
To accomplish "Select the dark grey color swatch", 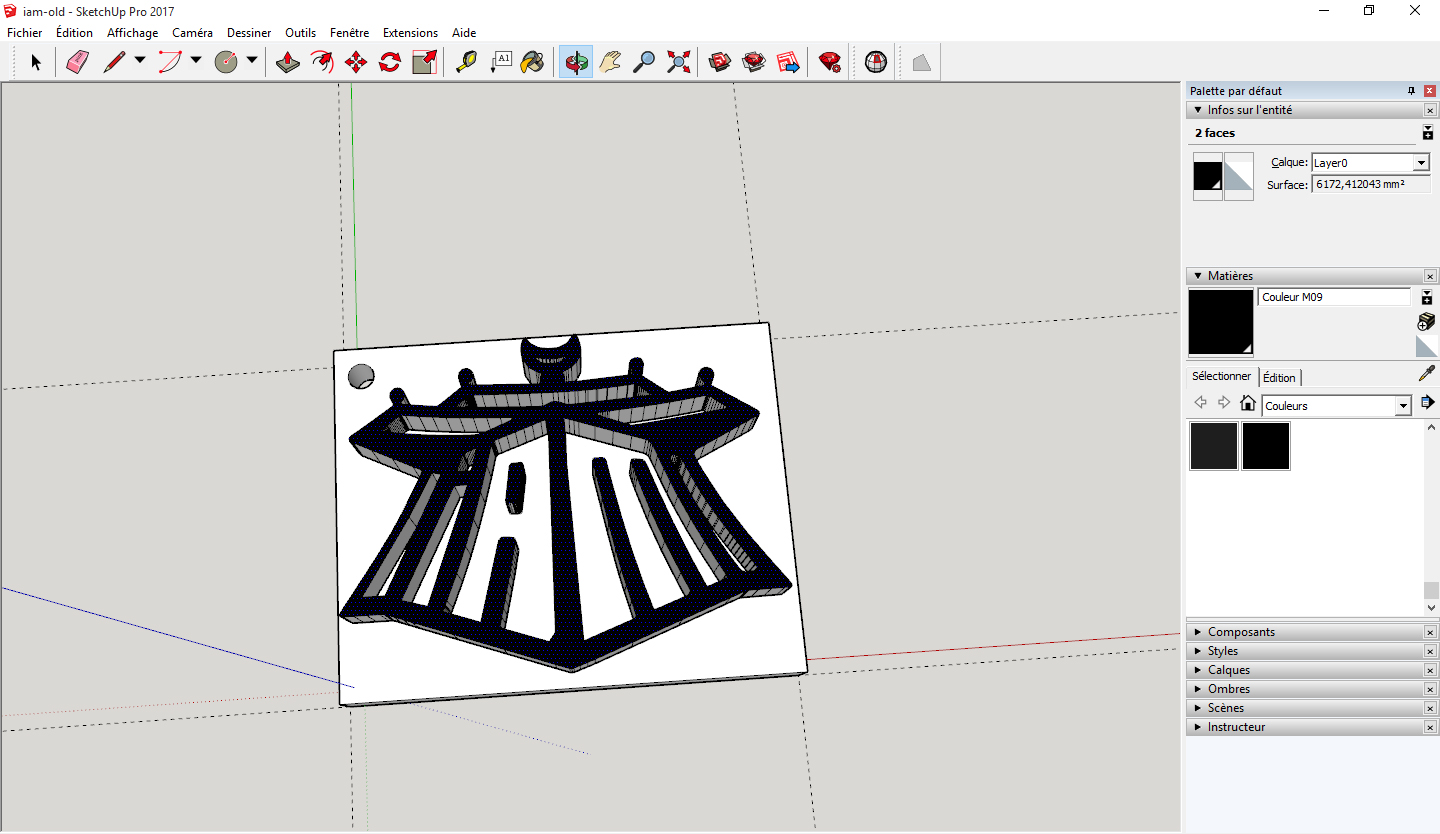I will click(x=1214, y=446).
